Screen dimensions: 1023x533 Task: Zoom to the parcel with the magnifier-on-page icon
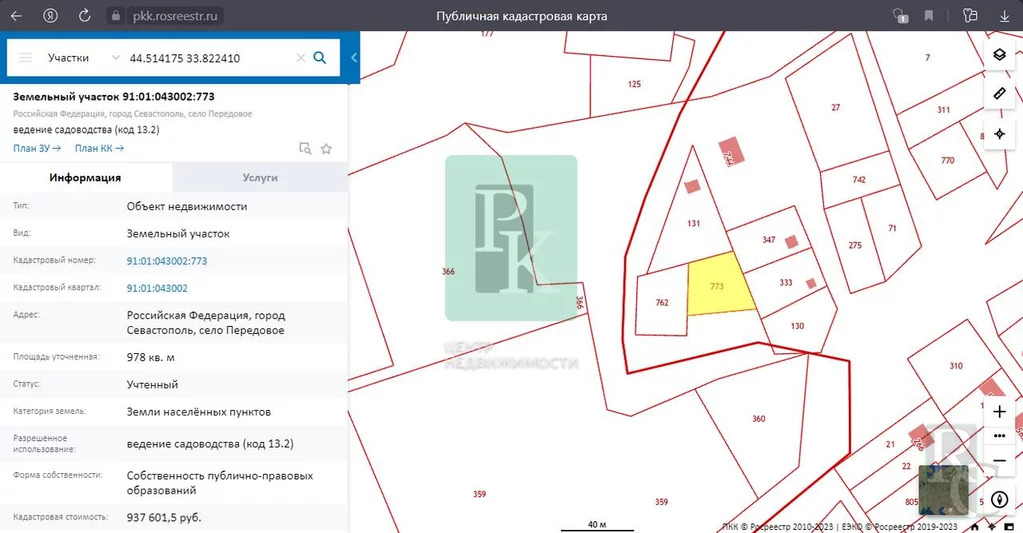305,148
